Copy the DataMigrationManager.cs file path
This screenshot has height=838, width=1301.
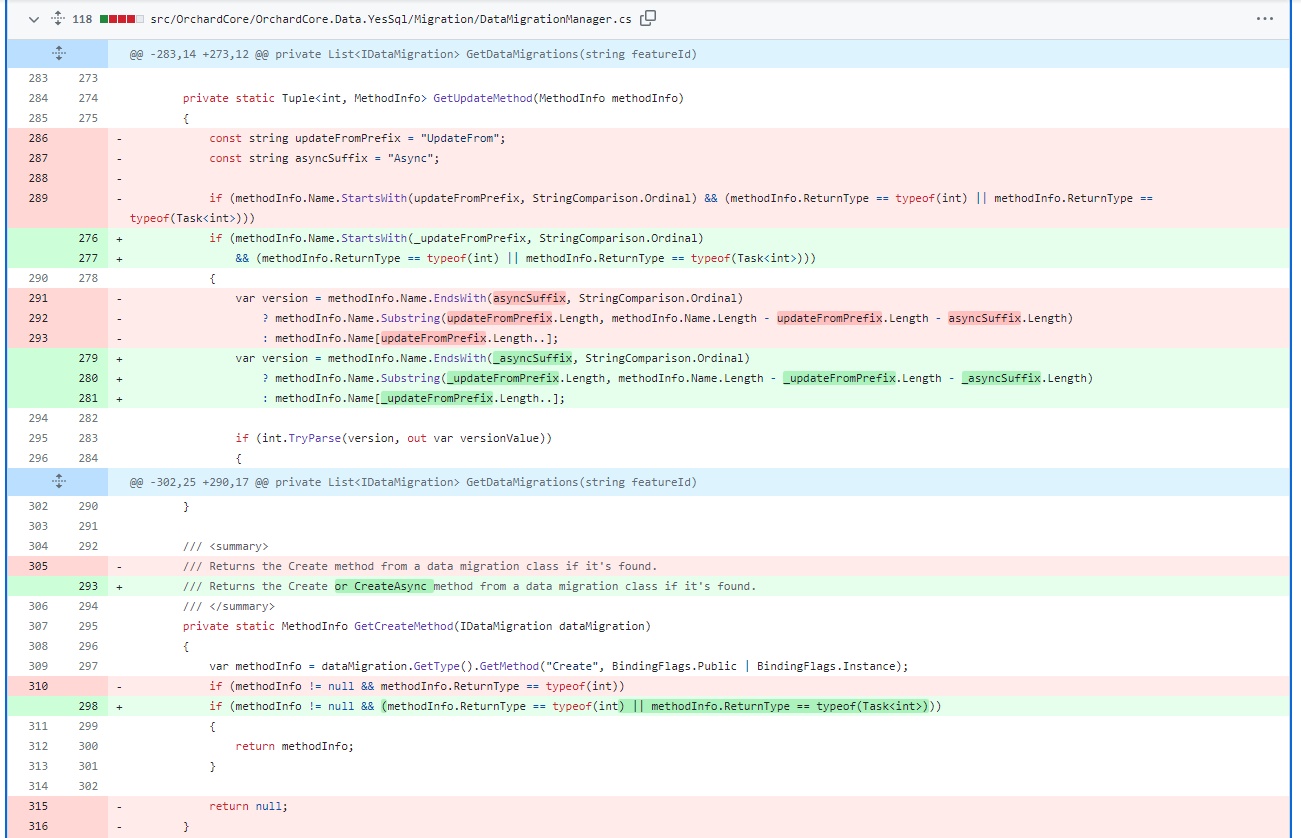(648, 18)
